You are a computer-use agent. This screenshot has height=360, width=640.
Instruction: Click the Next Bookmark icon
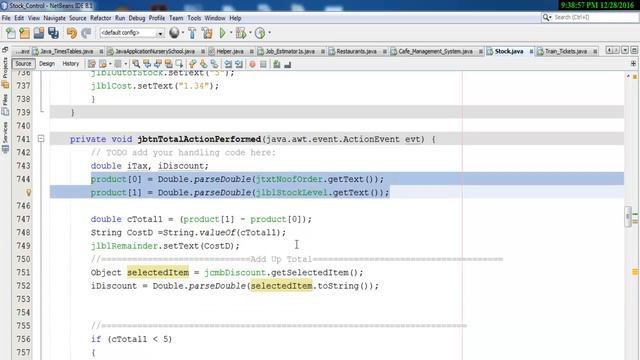(203, 64)
